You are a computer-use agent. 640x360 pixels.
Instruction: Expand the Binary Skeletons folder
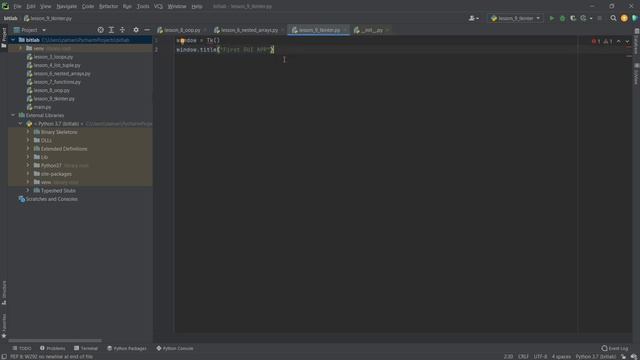pyautogui.click(x=28, y=132)
